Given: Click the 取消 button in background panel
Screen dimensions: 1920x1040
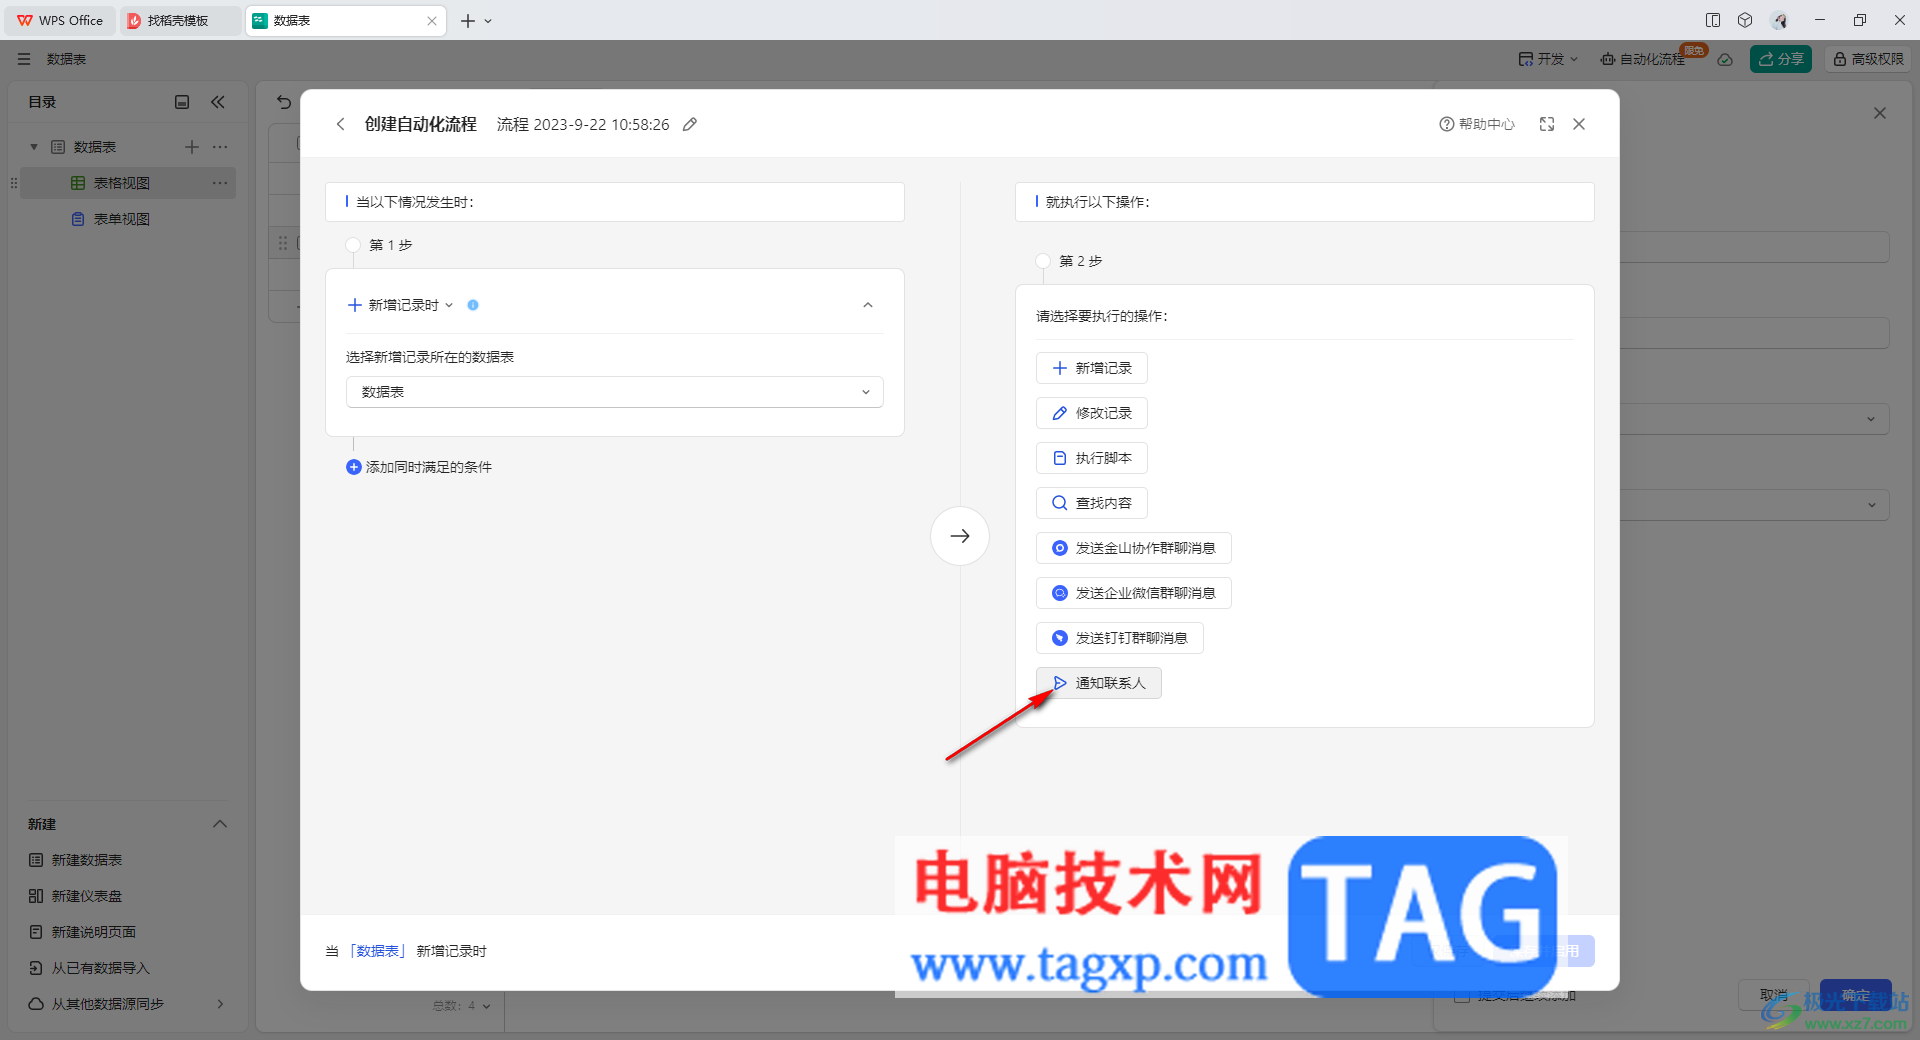Looking at the screenshot, I should pyautogui.click(x=1774, y=995).
